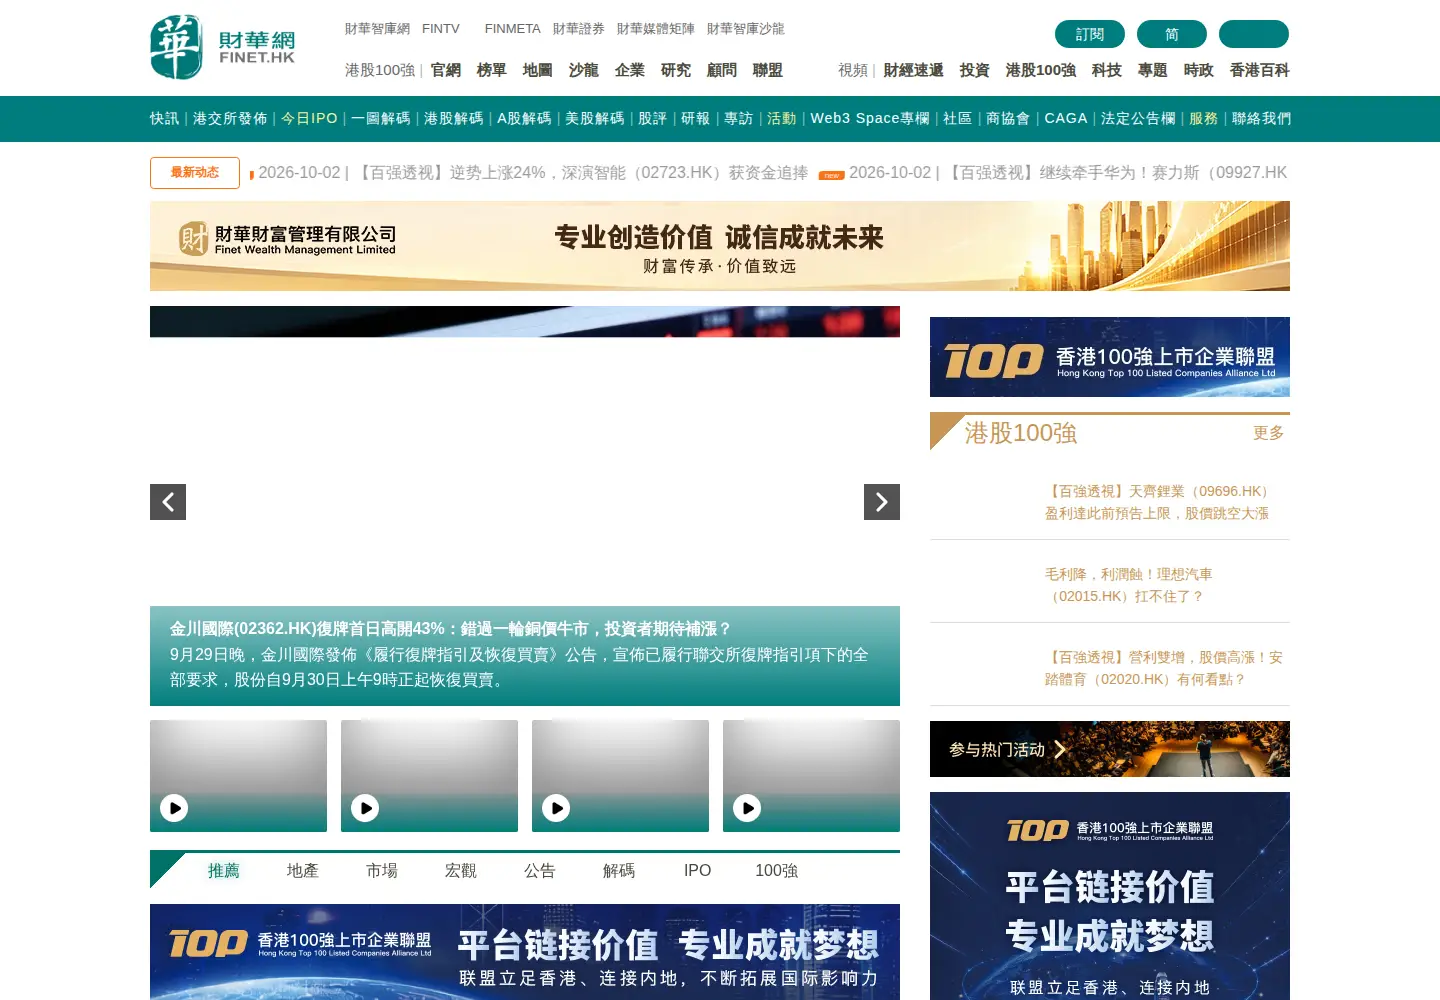1440x1000 pixels.
Task: Open 港交所發佈 in navigation bar
Action: click(230, 118)
